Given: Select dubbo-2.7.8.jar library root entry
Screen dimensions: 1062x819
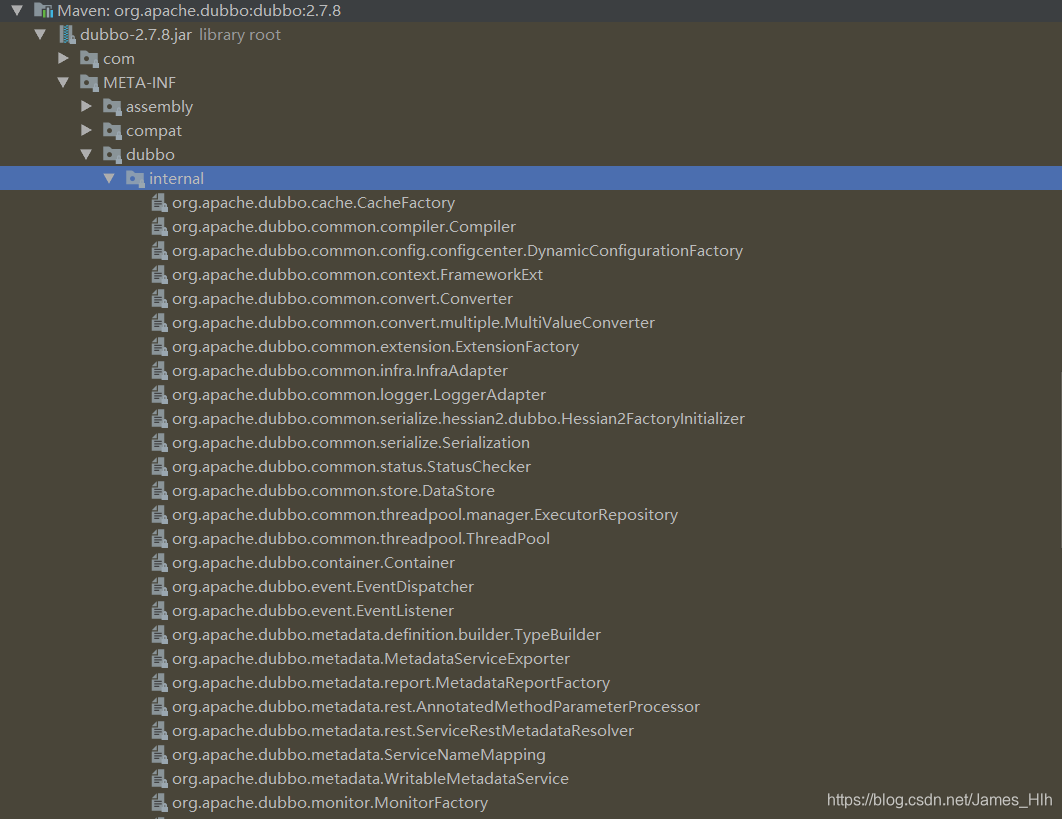Looking at the screenshot, I should 180,35.
